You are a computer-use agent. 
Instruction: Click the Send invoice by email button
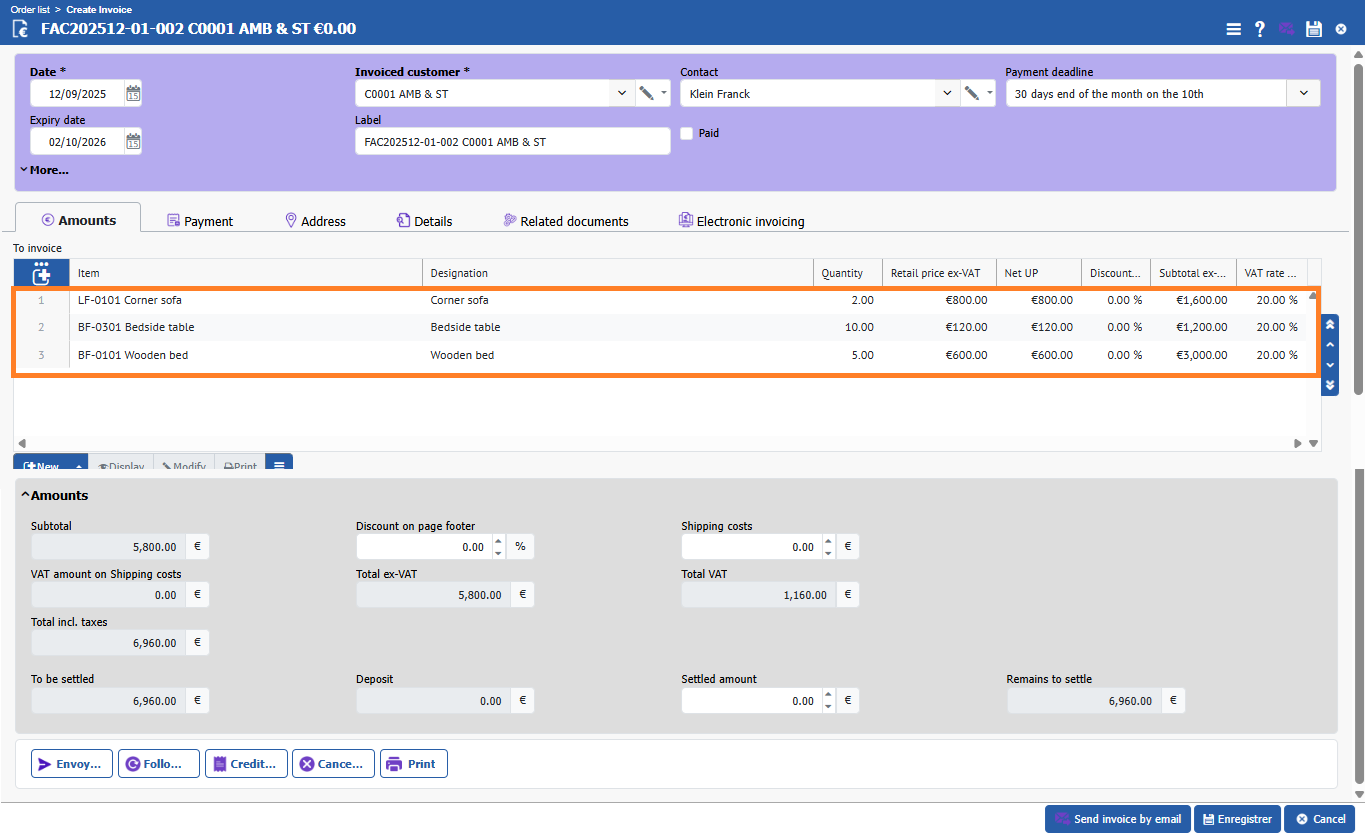tap(1117, 819)
